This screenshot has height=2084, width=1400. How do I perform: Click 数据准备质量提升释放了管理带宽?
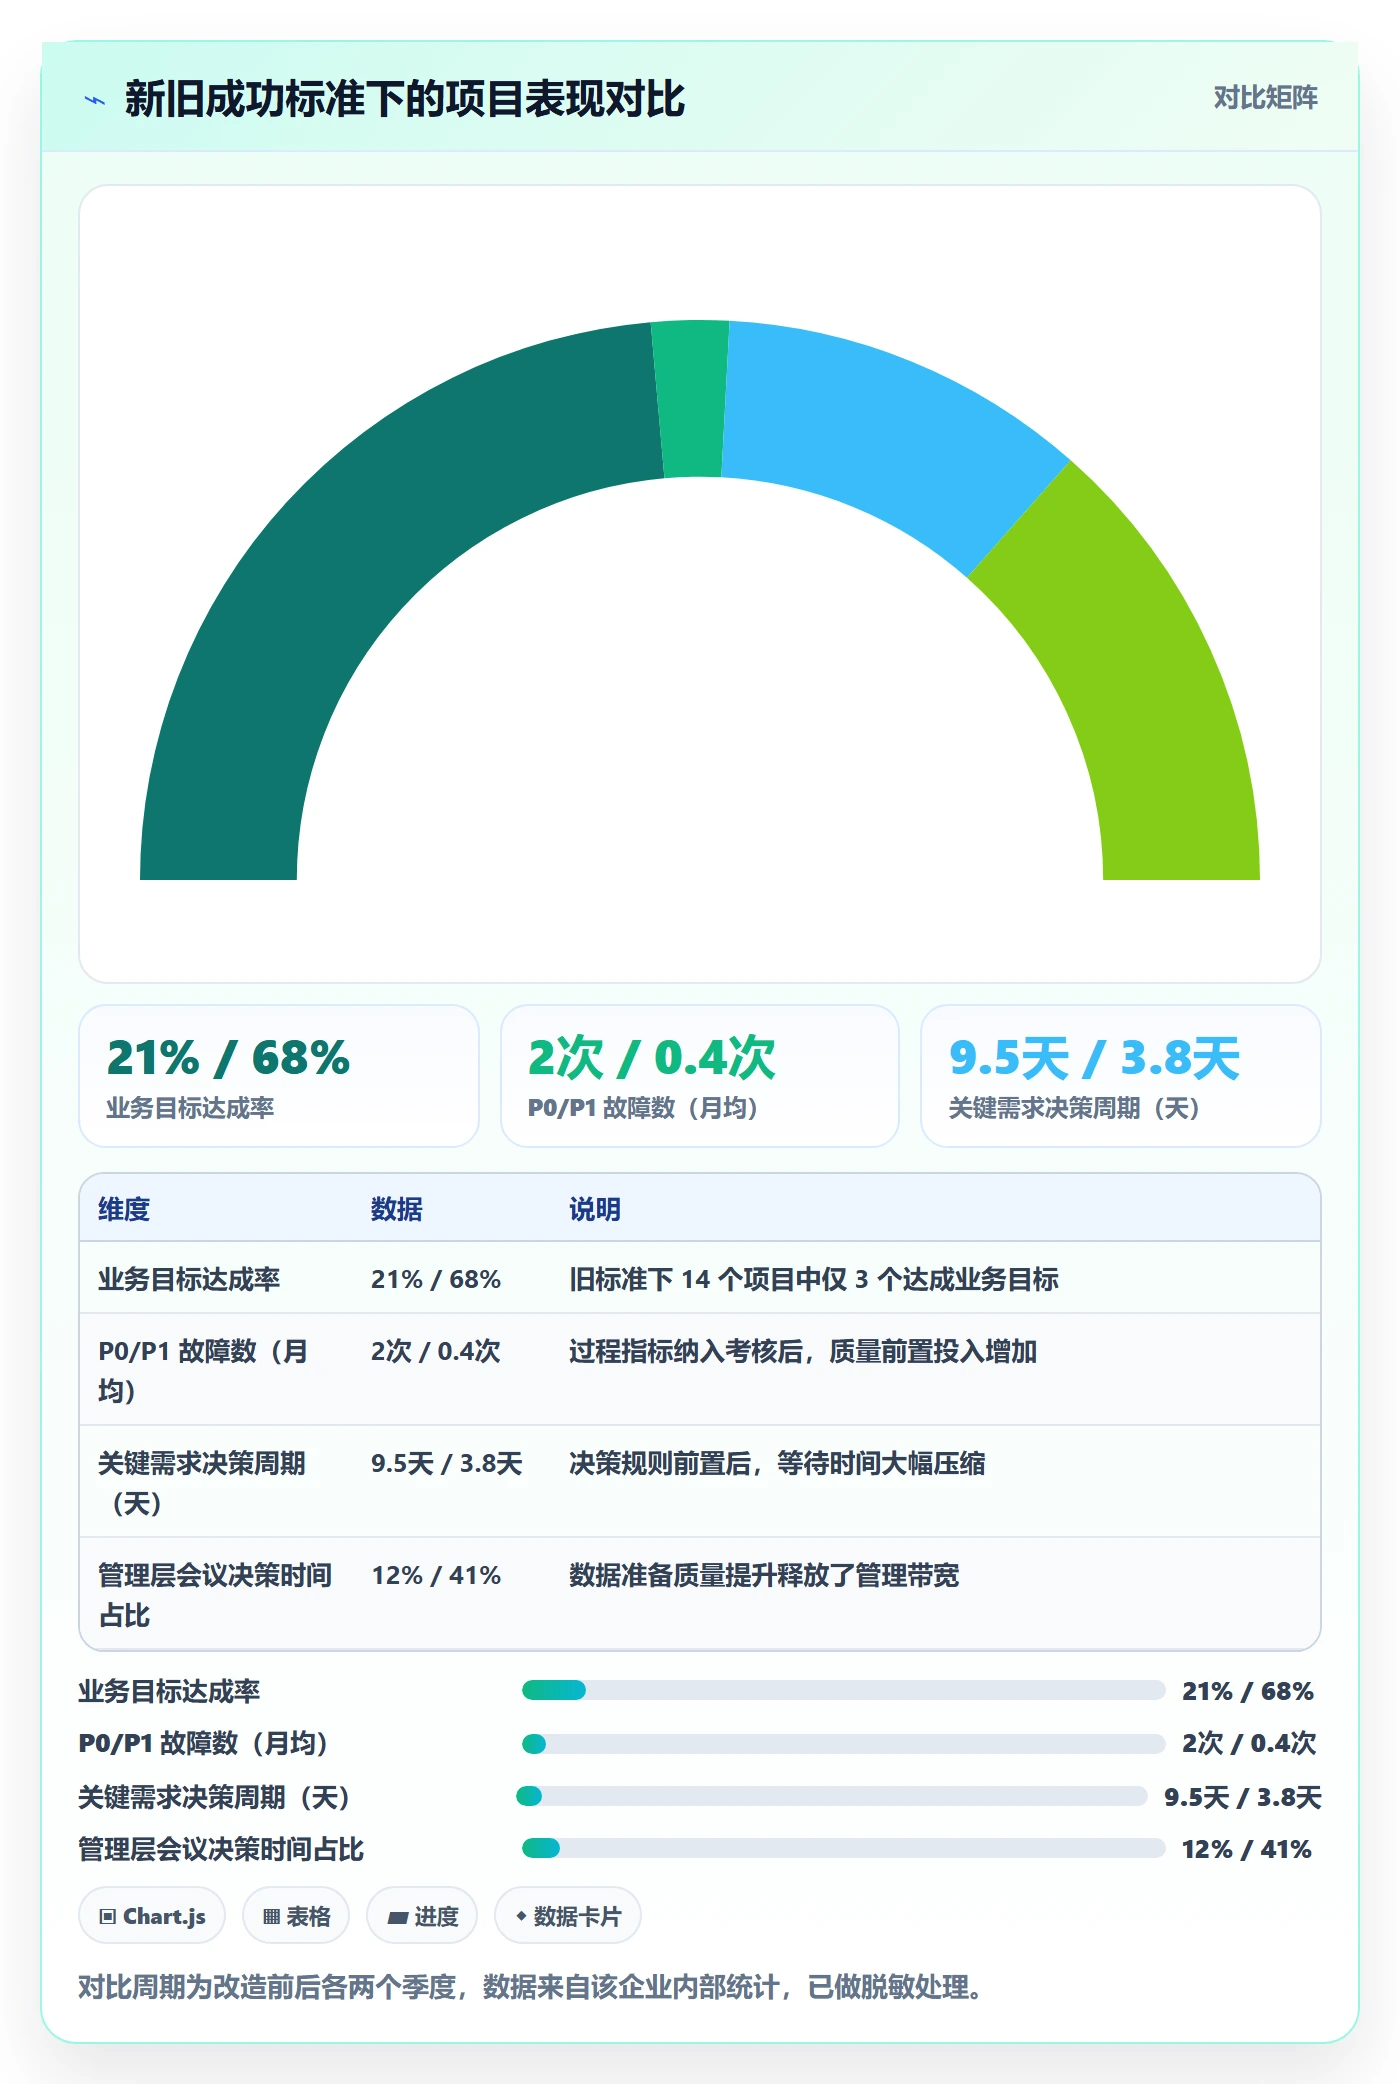click(764, 1575)
